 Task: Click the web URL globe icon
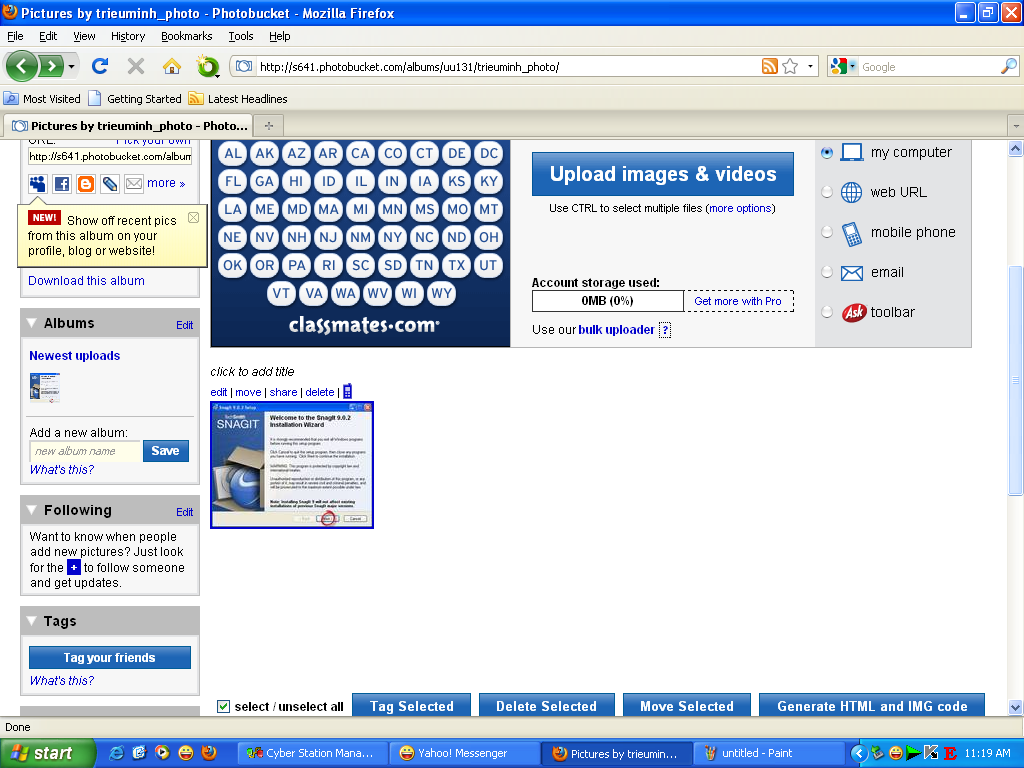[851, 193]
